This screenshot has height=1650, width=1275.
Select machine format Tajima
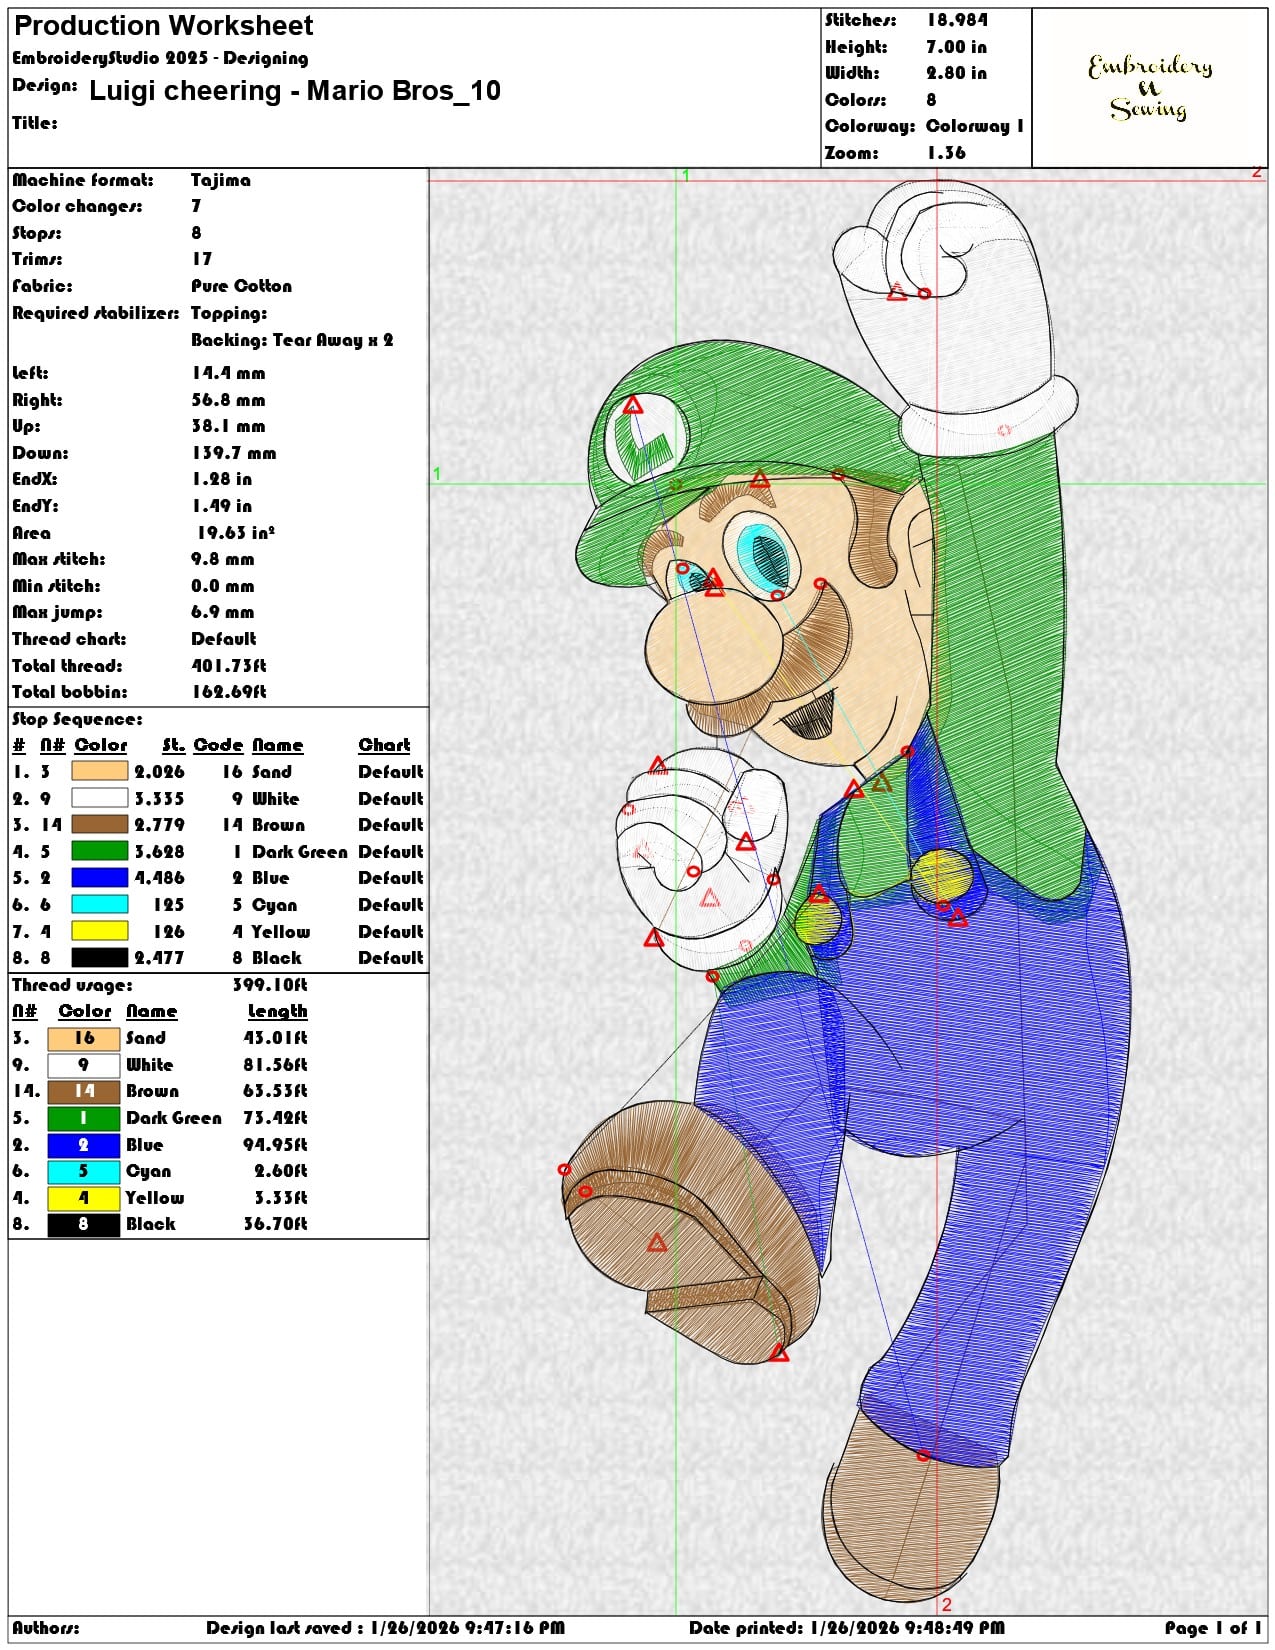pyautogui.click(x=221, y=180)
